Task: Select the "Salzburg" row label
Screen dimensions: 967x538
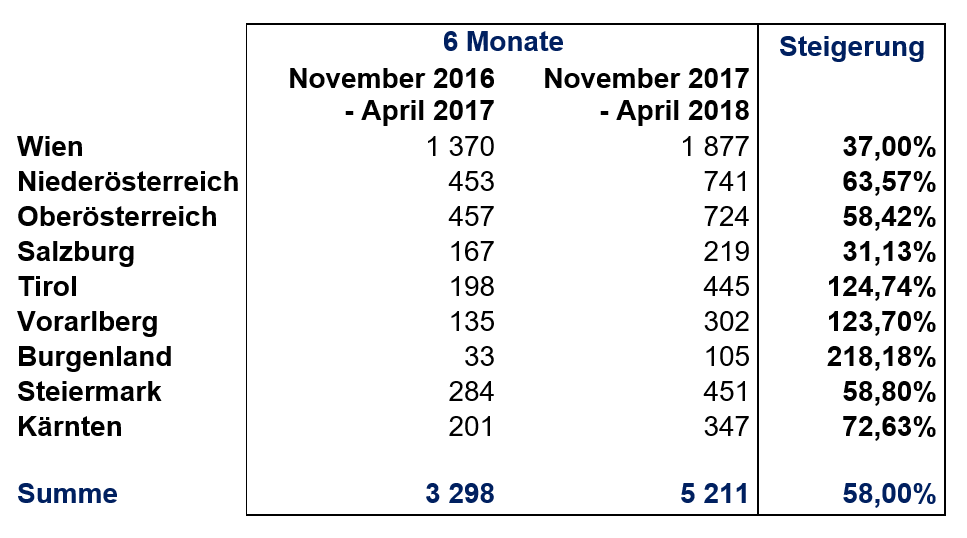Action: coord(76,252)
